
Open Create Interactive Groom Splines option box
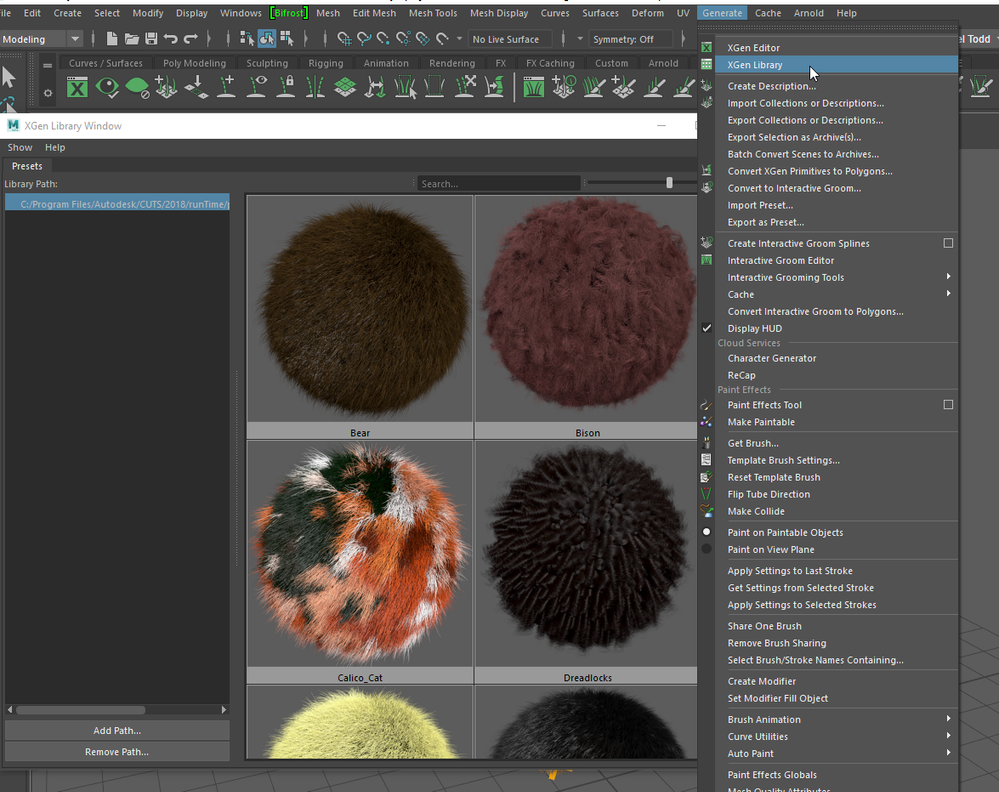[948, 243]
